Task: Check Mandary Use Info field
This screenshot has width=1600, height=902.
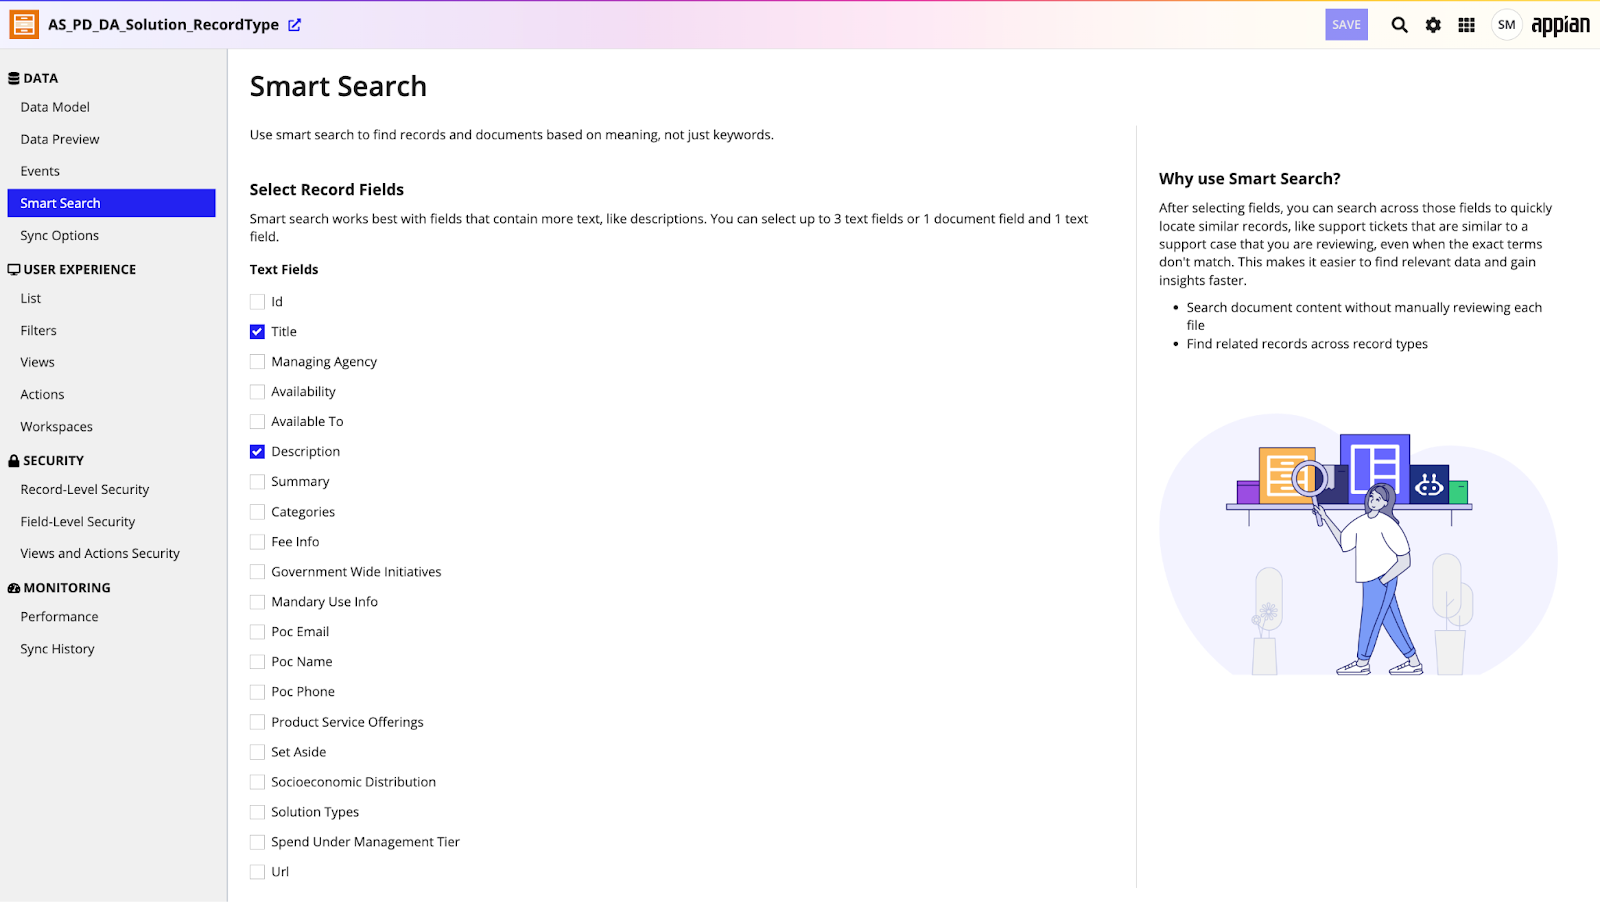Action: click(257, 601)
